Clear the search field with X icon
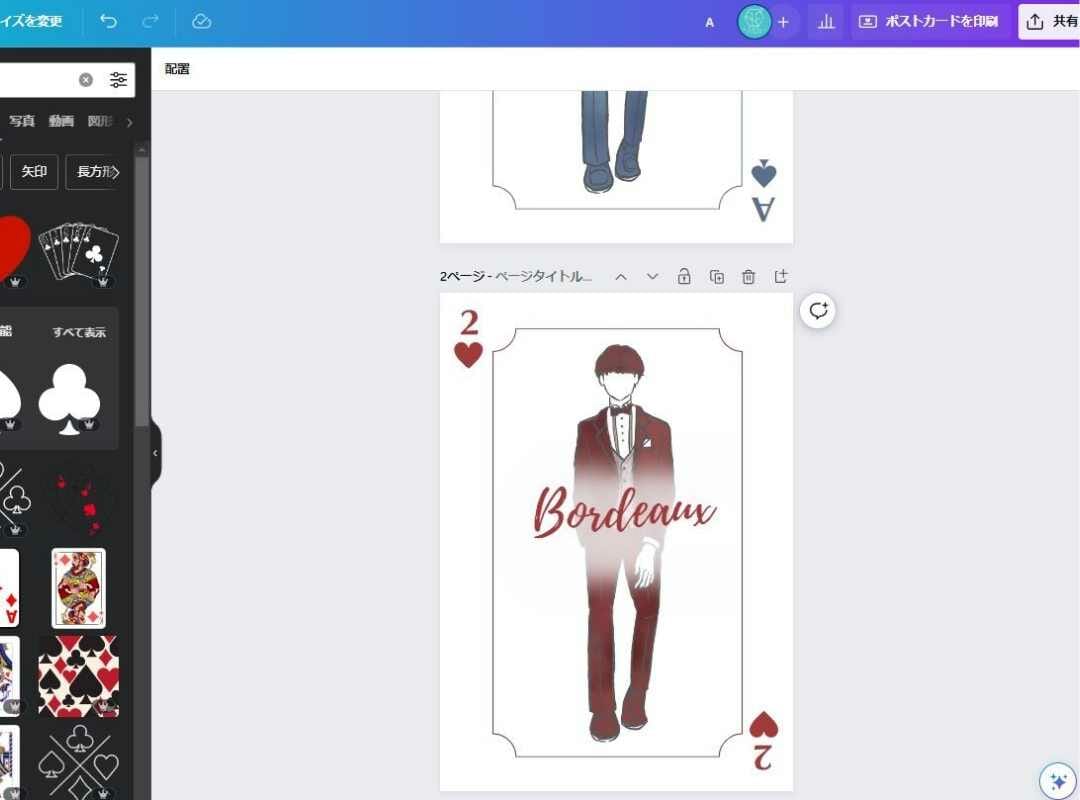1080x800 pixels. click(86, 80)
